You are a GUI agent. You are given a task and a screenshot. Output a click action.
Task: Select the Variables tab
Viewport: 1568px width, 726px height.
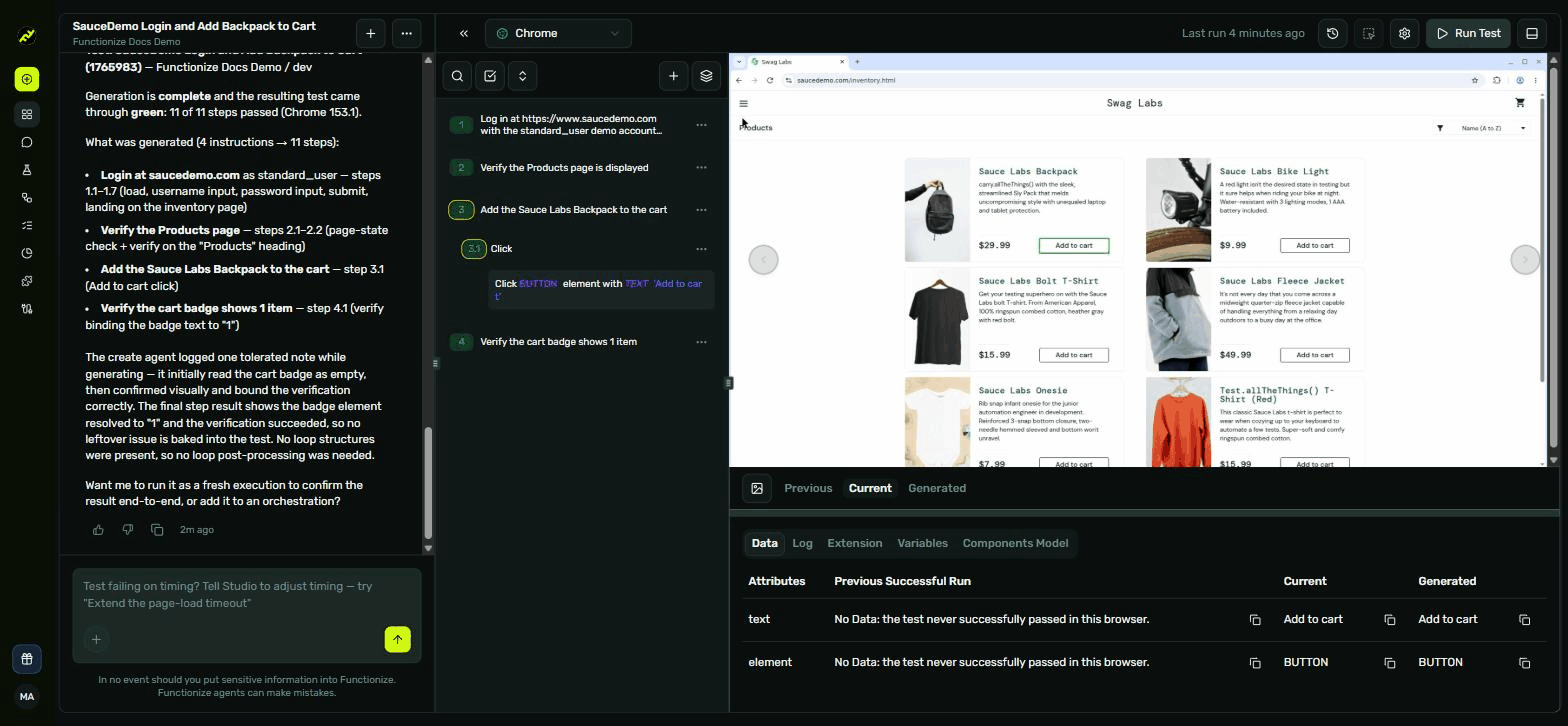click(x=922, y=543)
